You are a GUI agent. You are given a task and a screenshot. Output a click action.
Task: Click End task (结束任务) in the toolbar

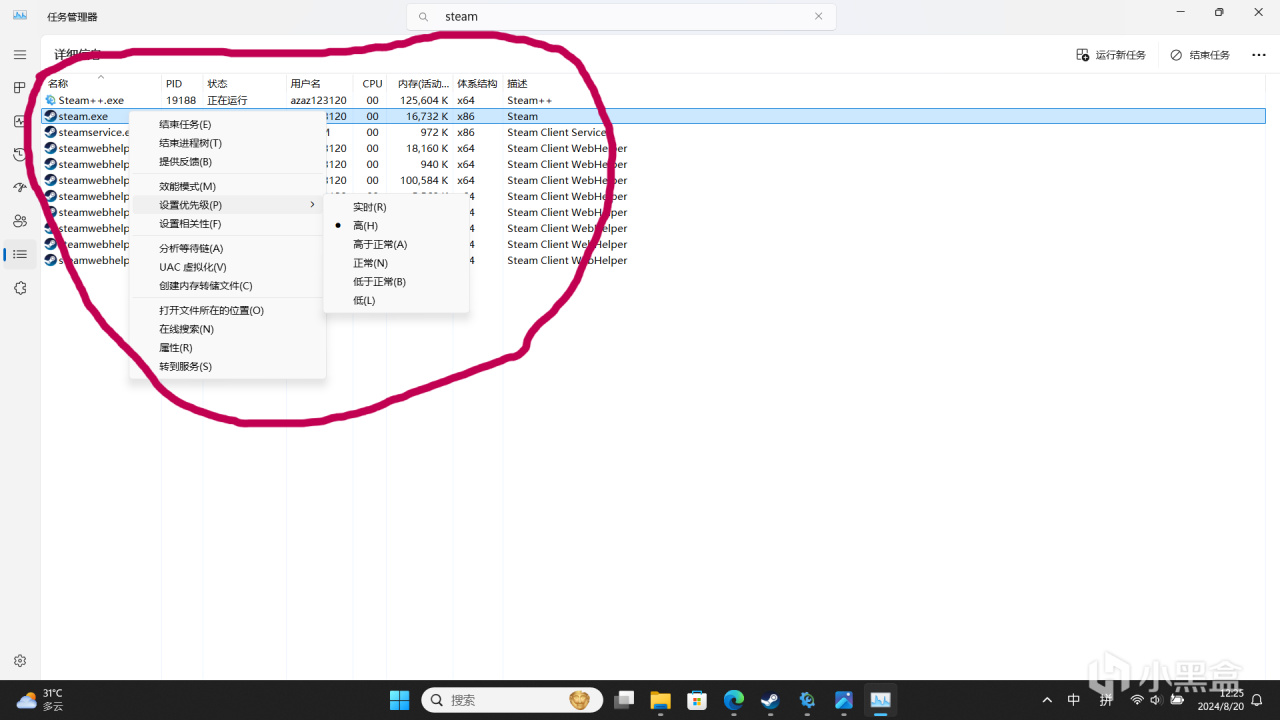click(1200, 55)
